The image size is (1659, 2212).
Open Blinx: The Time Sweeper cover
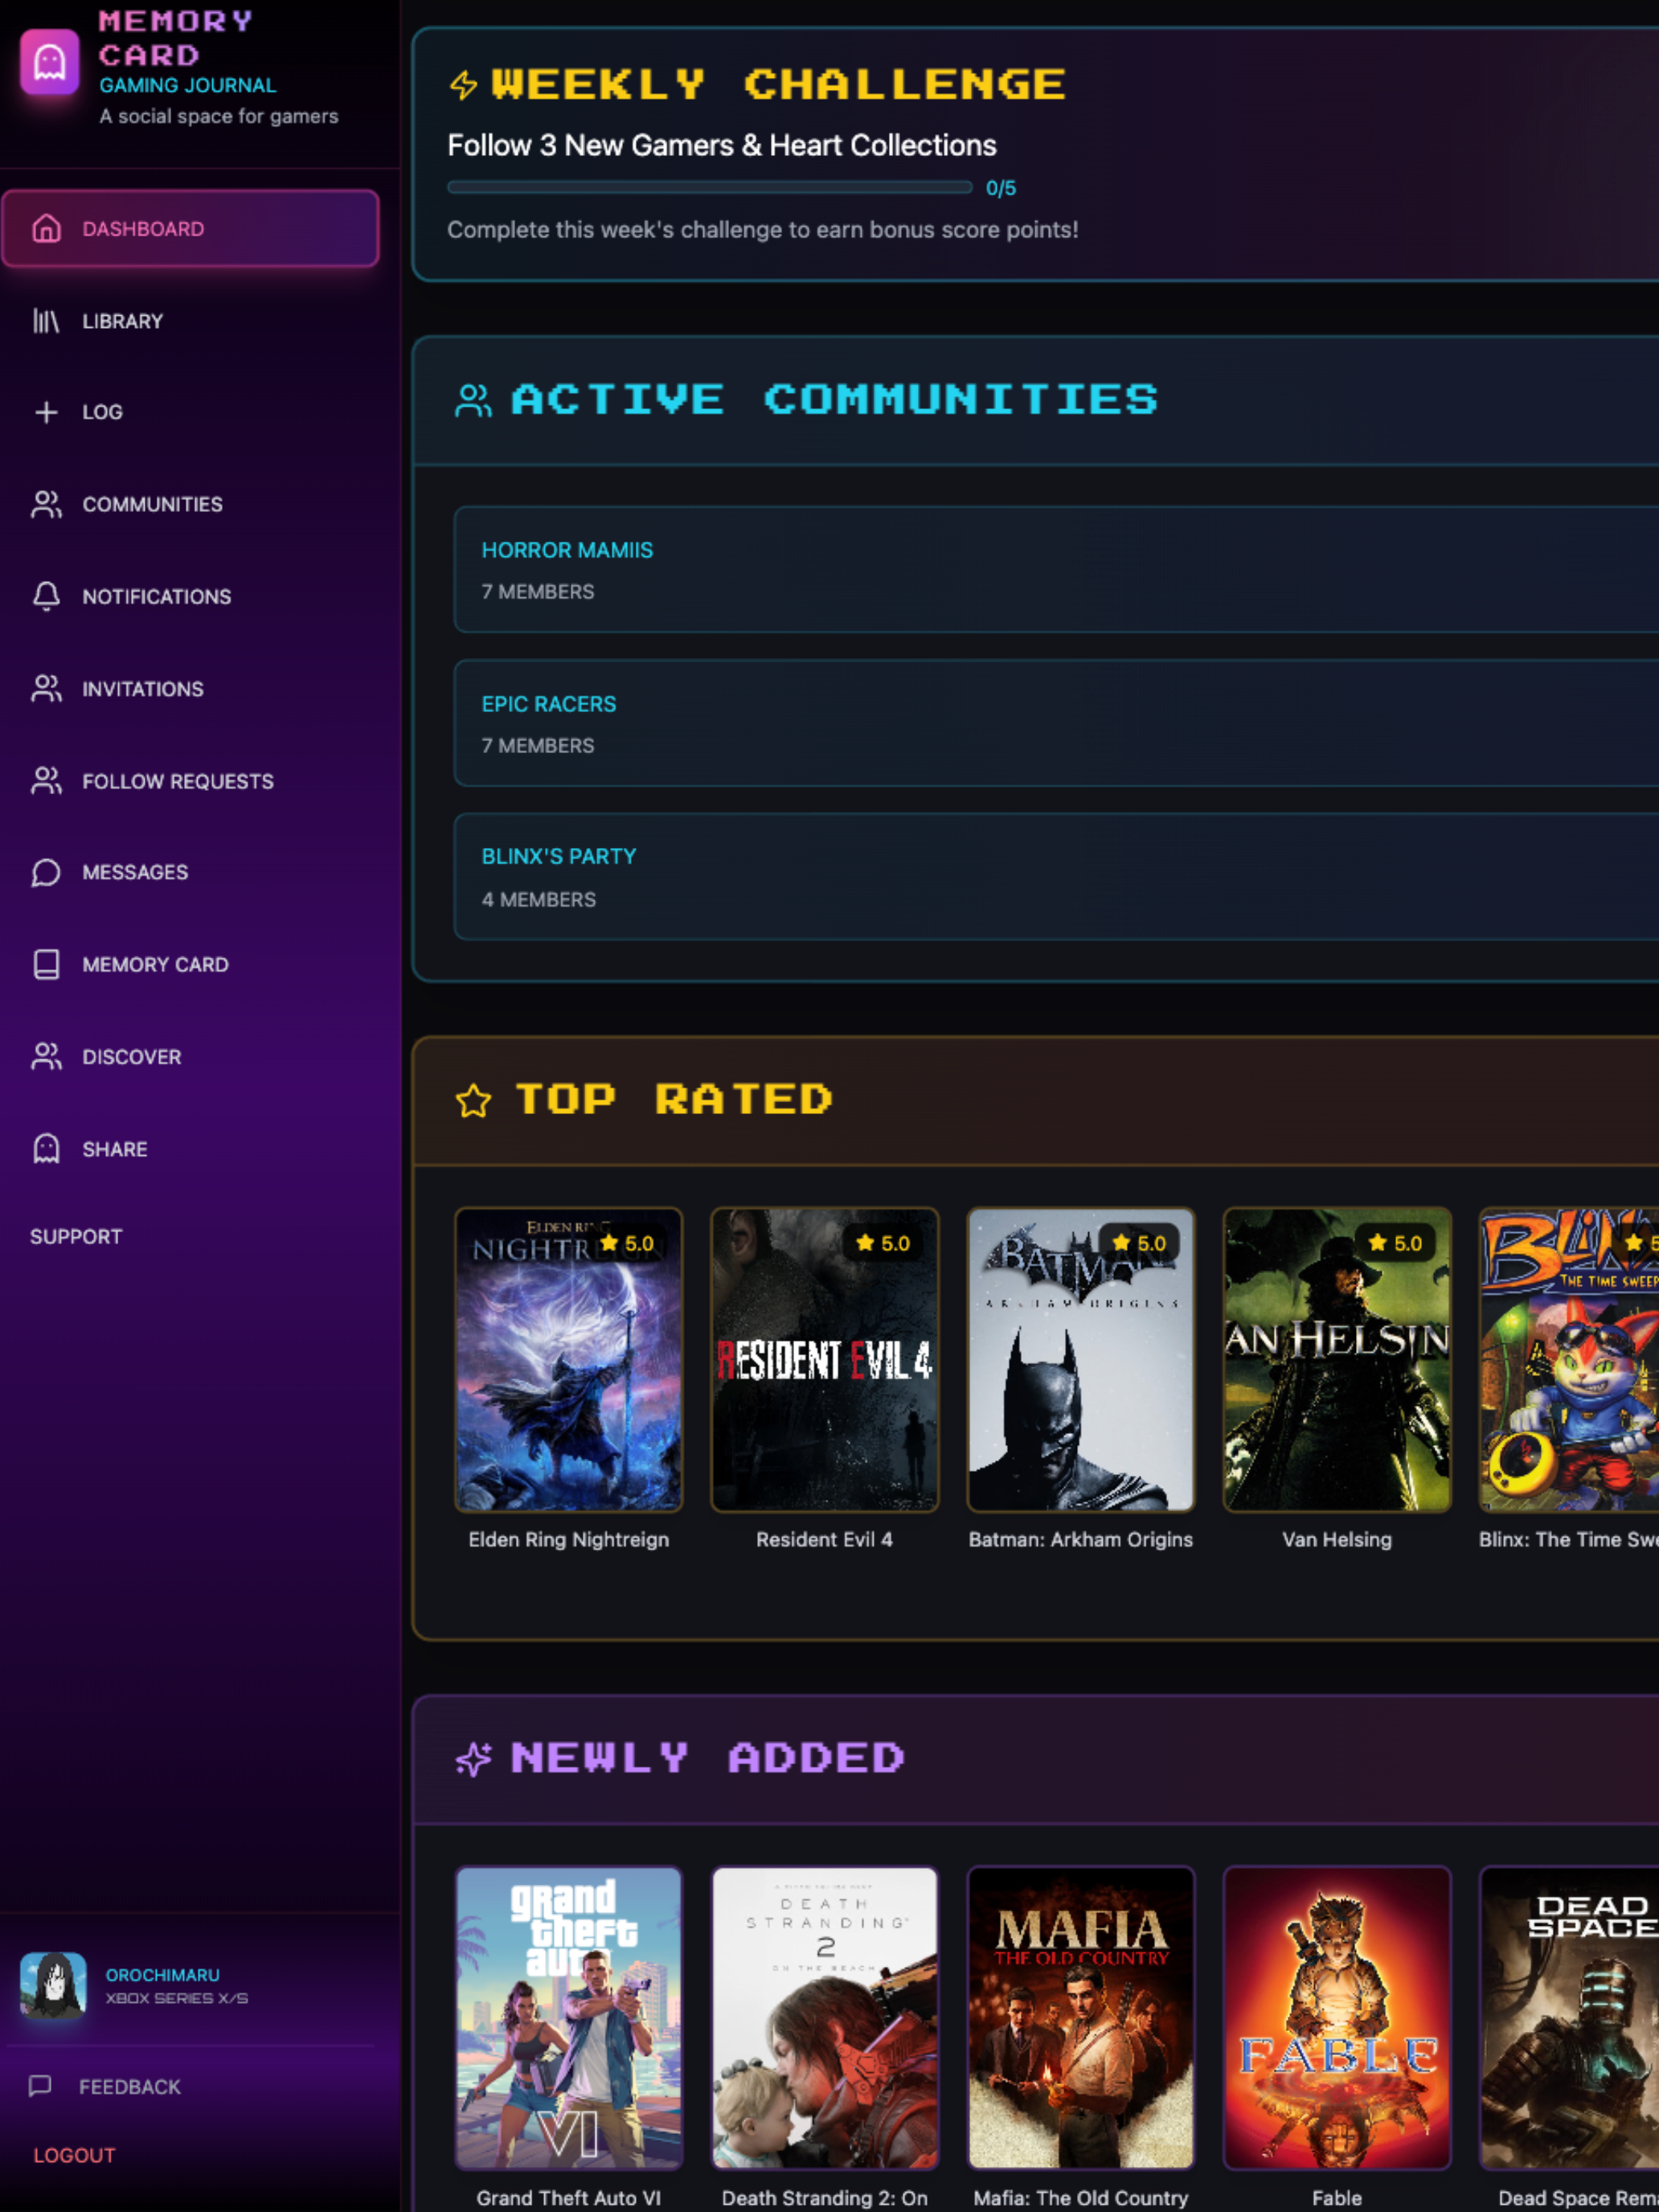click(x=1569, y=1360)
